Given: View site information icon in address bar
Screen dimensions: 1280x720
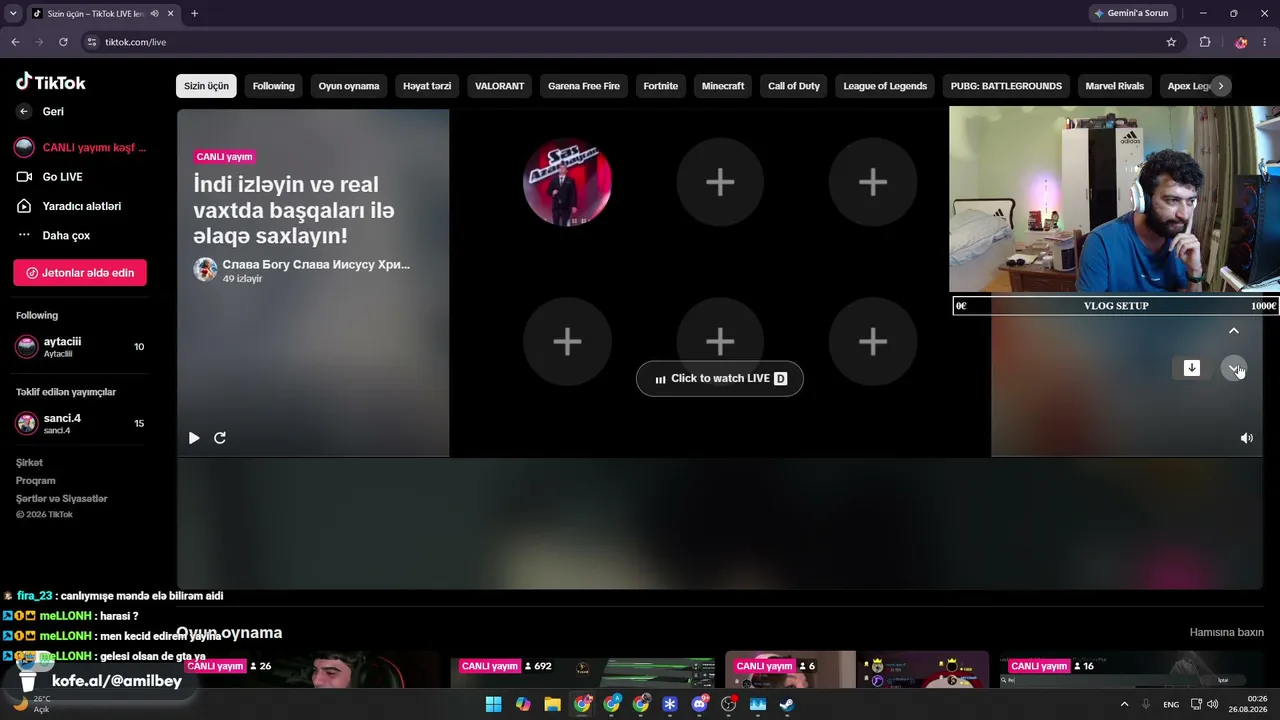Looking at the screenshot, I should [92, 42].
